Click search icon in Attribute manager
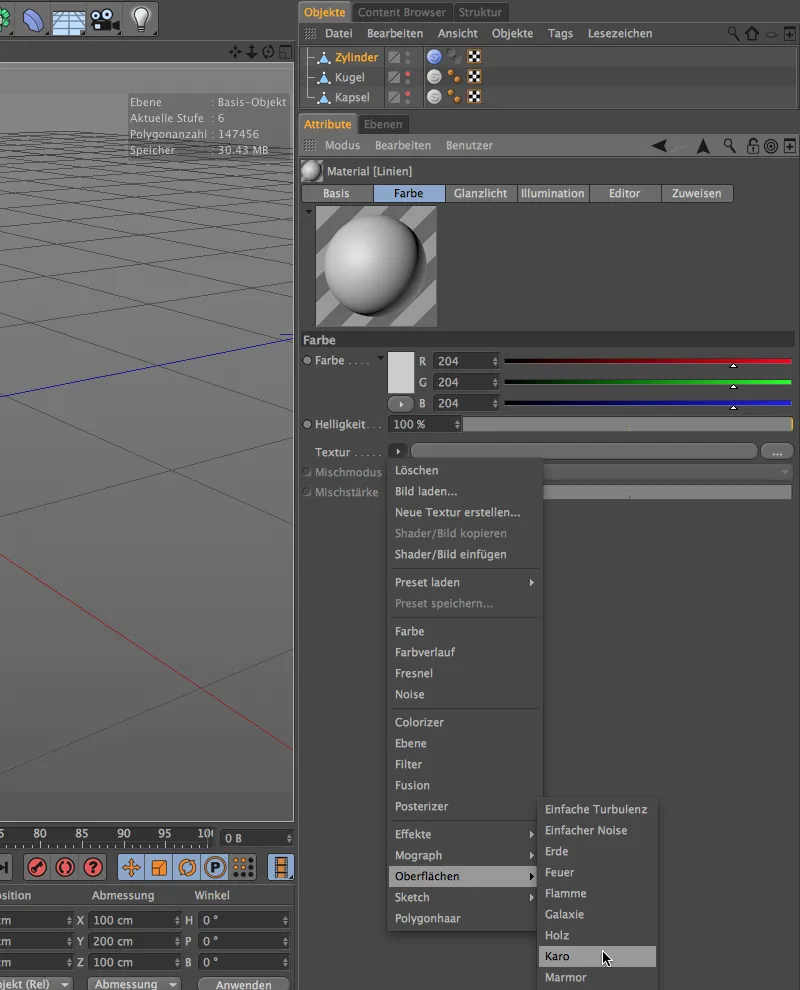800x990 pixels. click(729, 146)
